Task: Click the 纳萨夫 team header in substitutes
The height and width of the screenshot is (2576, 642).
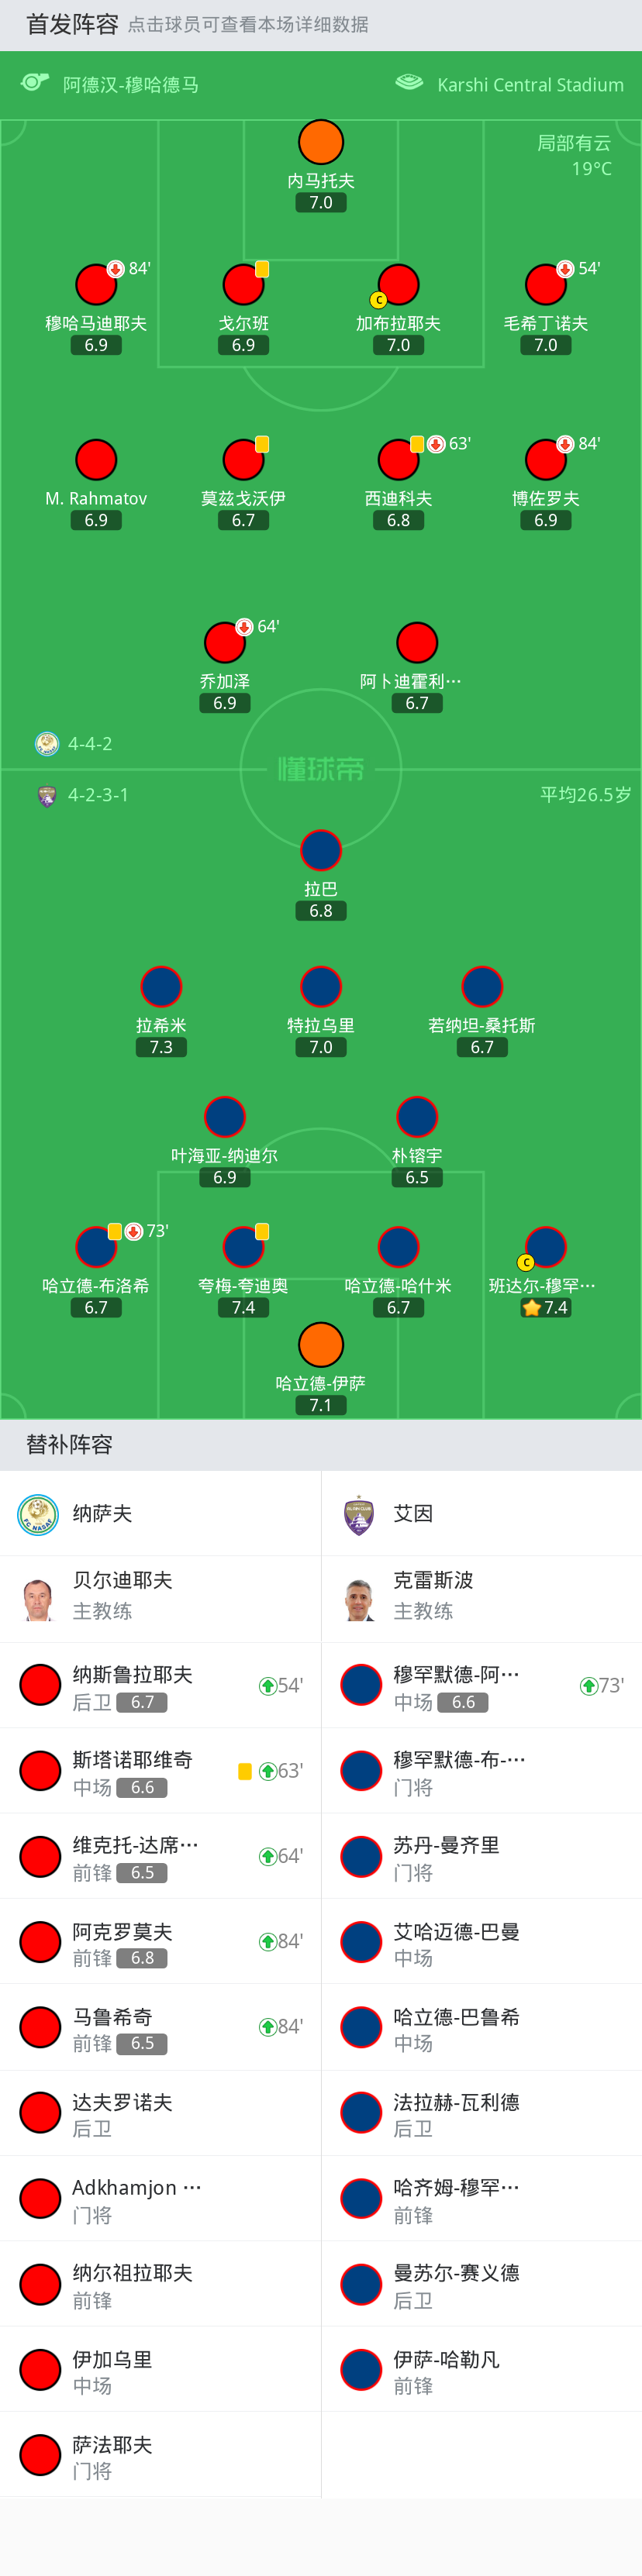Action: point(160,1514)
